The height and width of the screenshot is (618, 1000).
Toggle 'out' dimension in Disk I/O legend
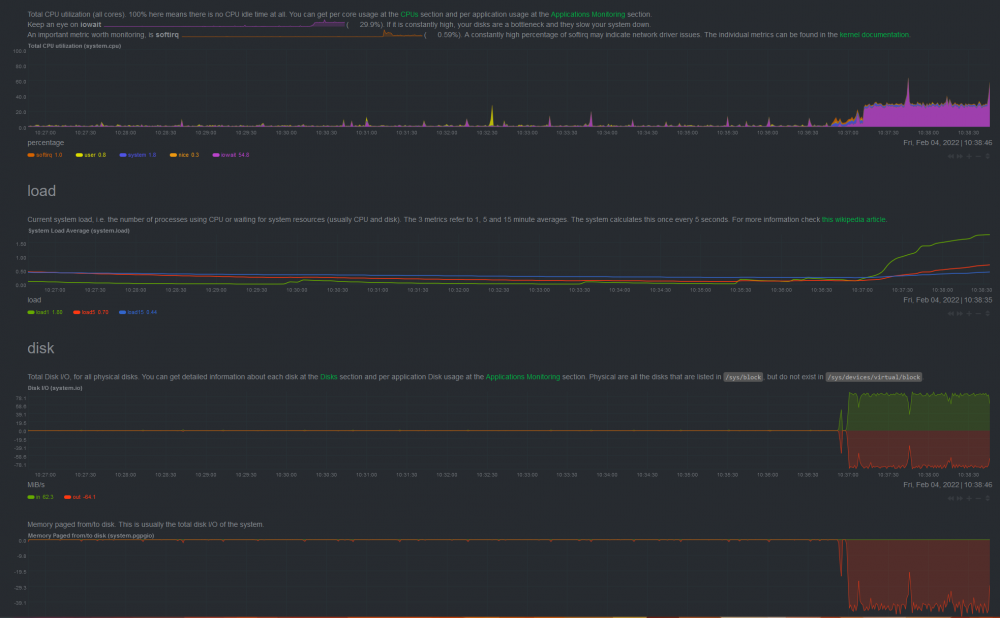(80, 497)
